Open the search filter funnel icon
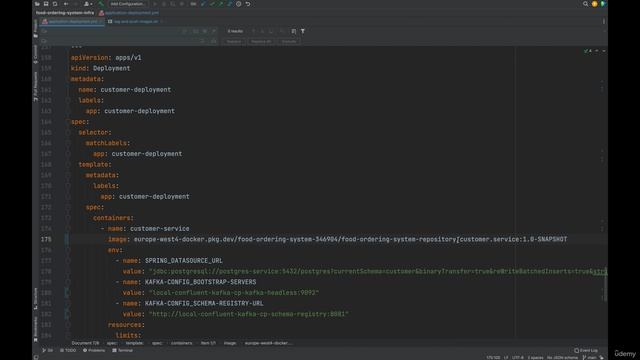The height and width of the screenshot is (360, 640). point(303,31)
